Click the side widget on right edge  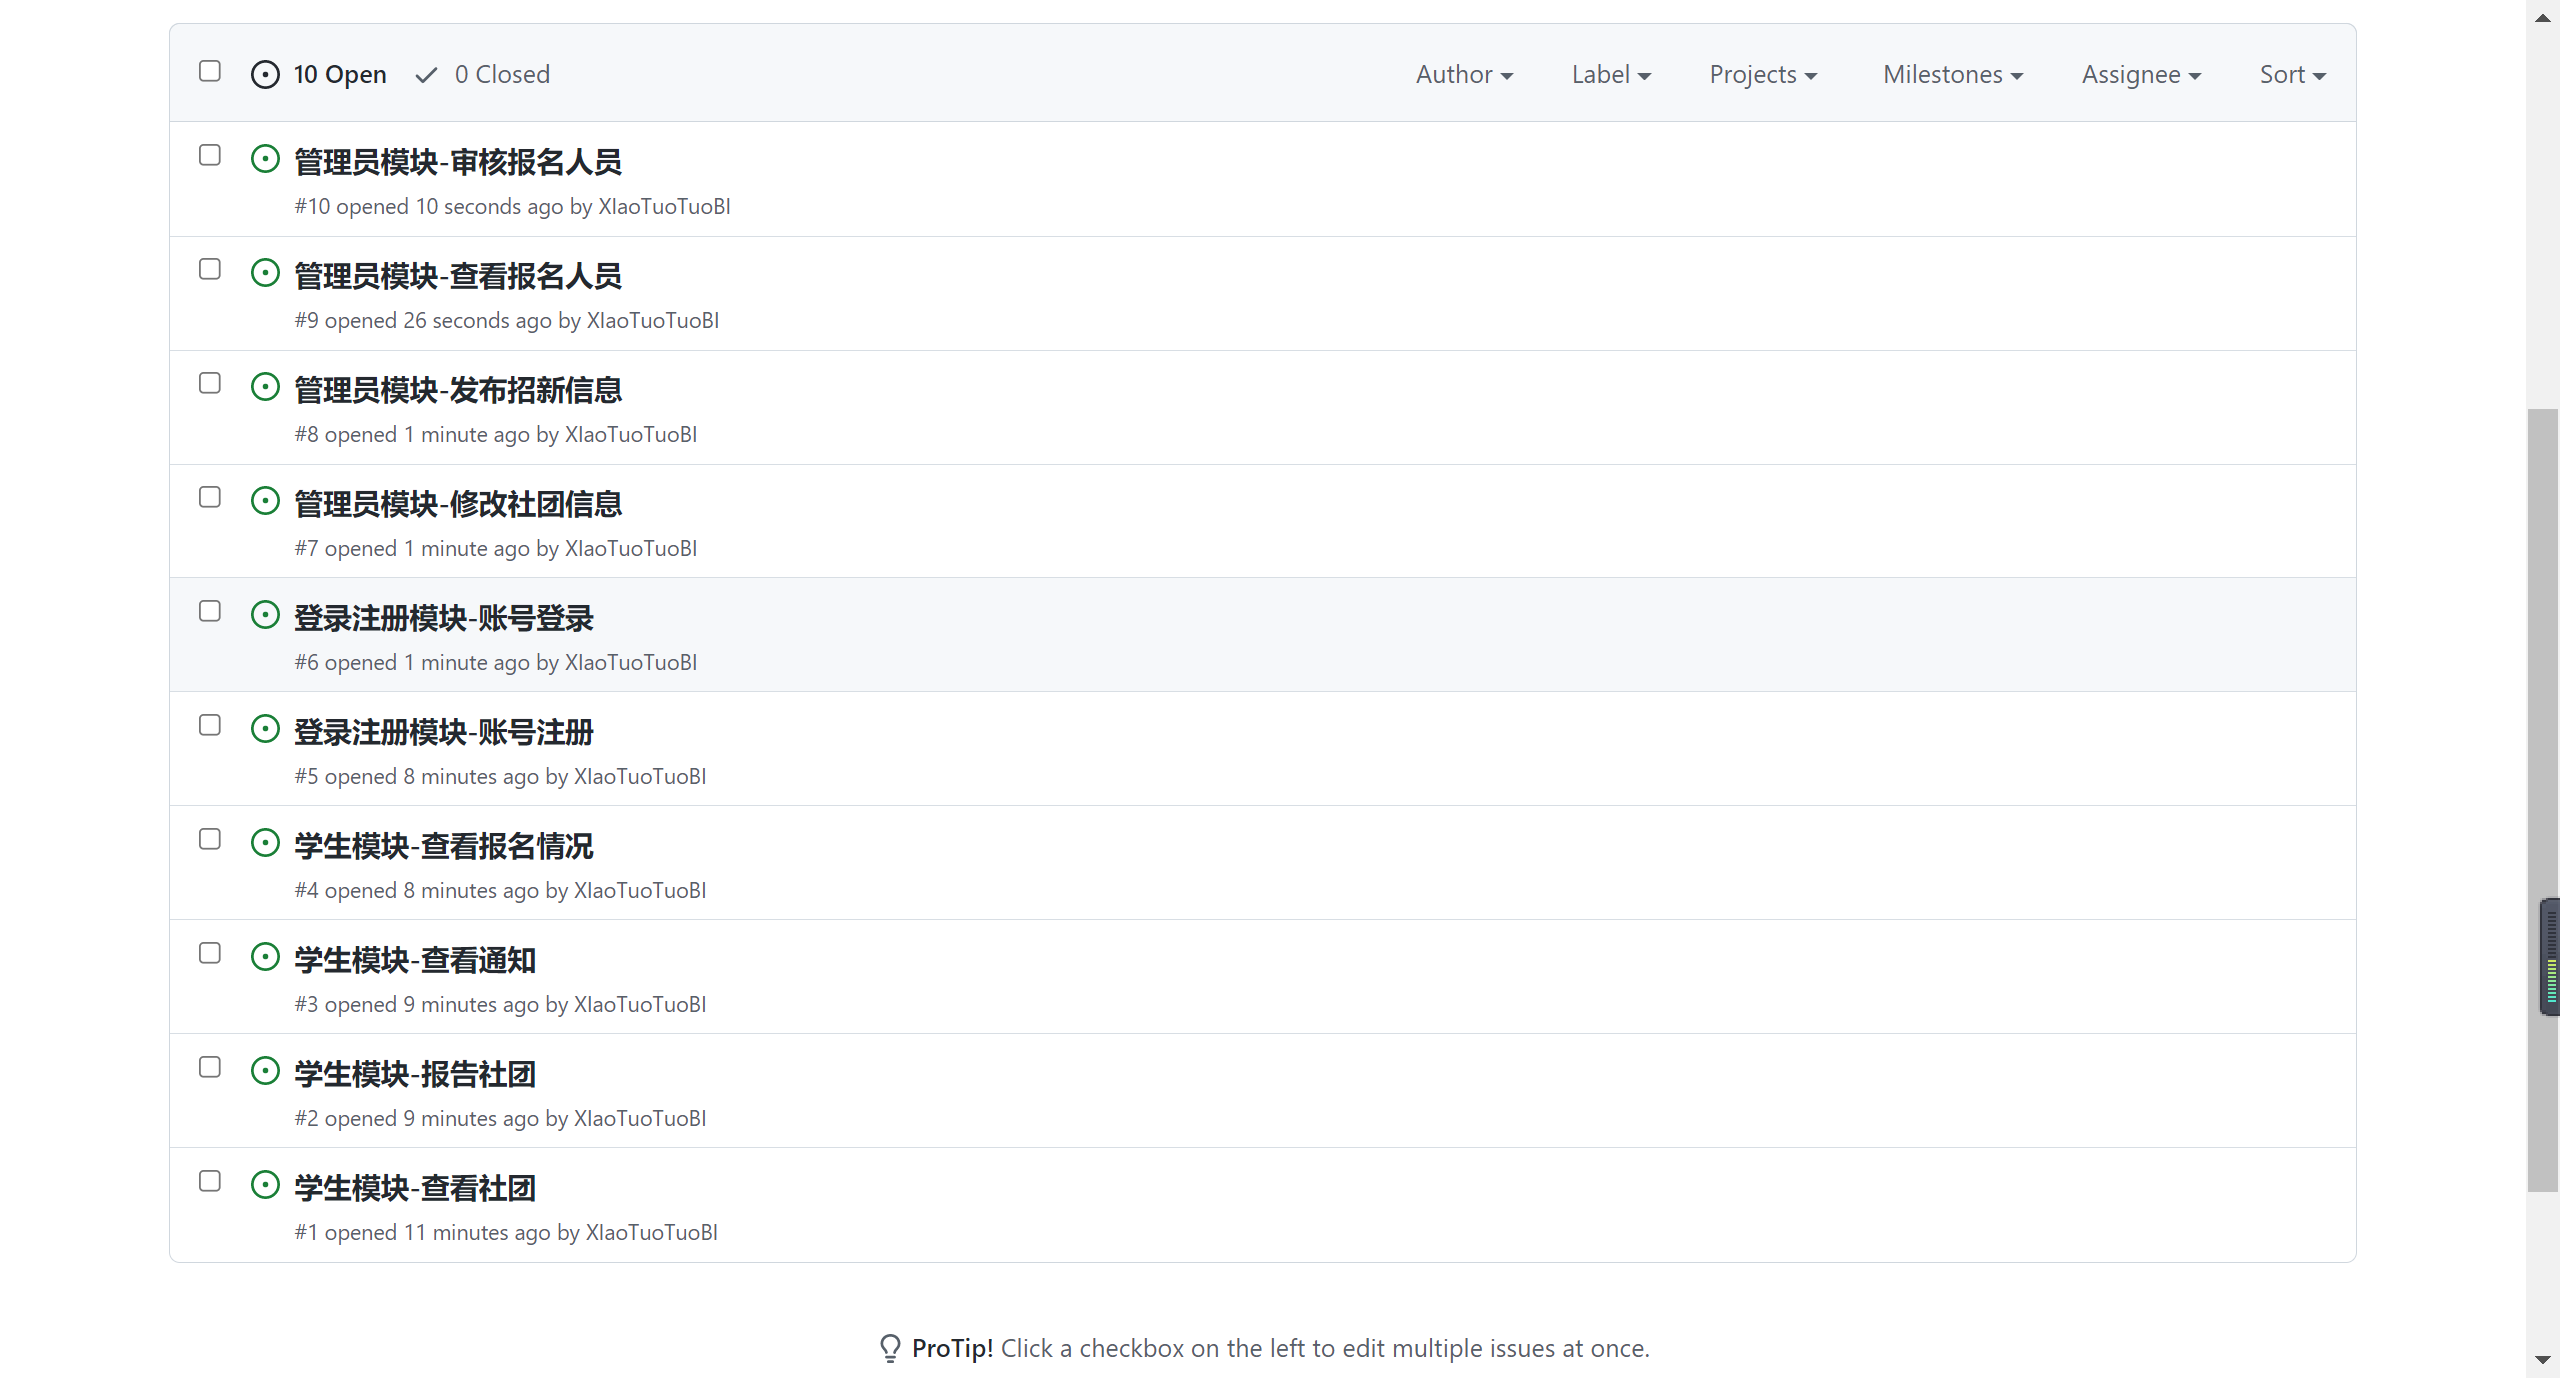click(2550, 957)
